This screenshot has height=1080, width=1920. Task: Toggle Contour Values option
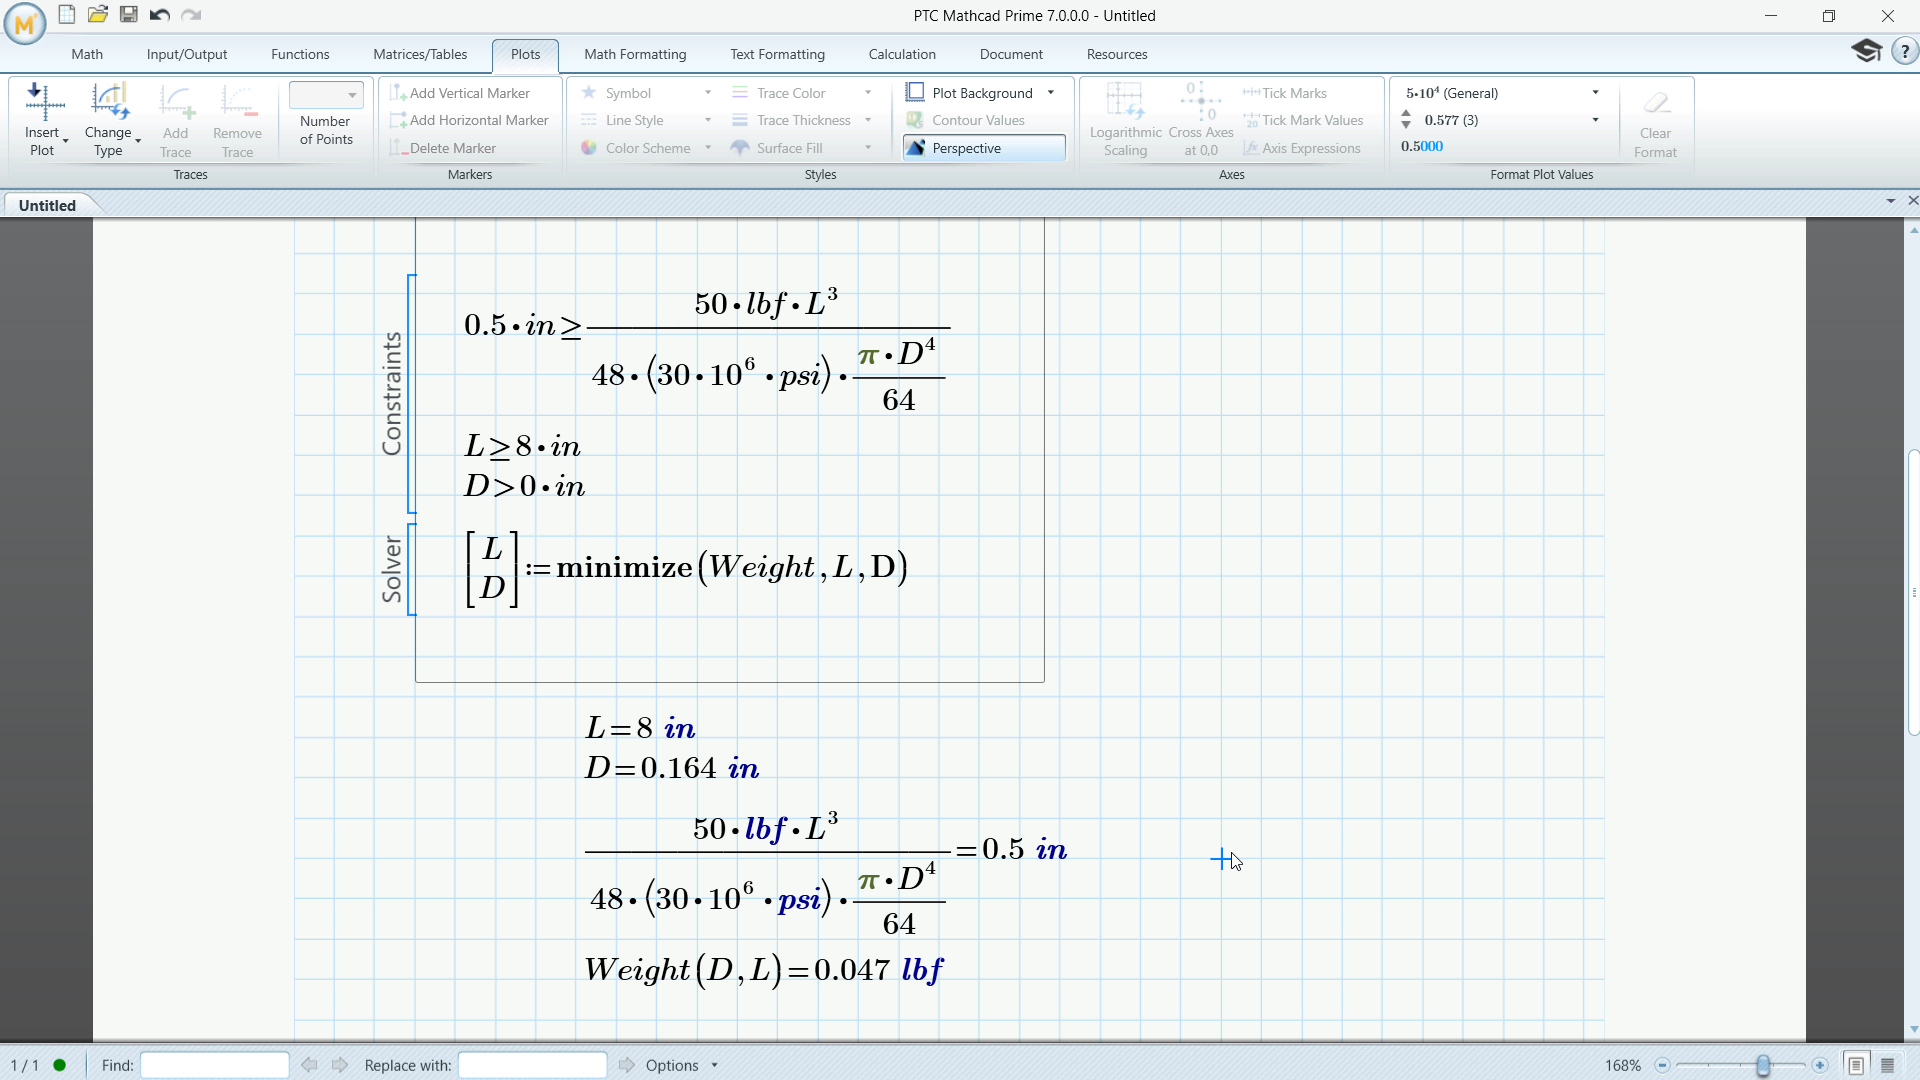tap(965, 120)
